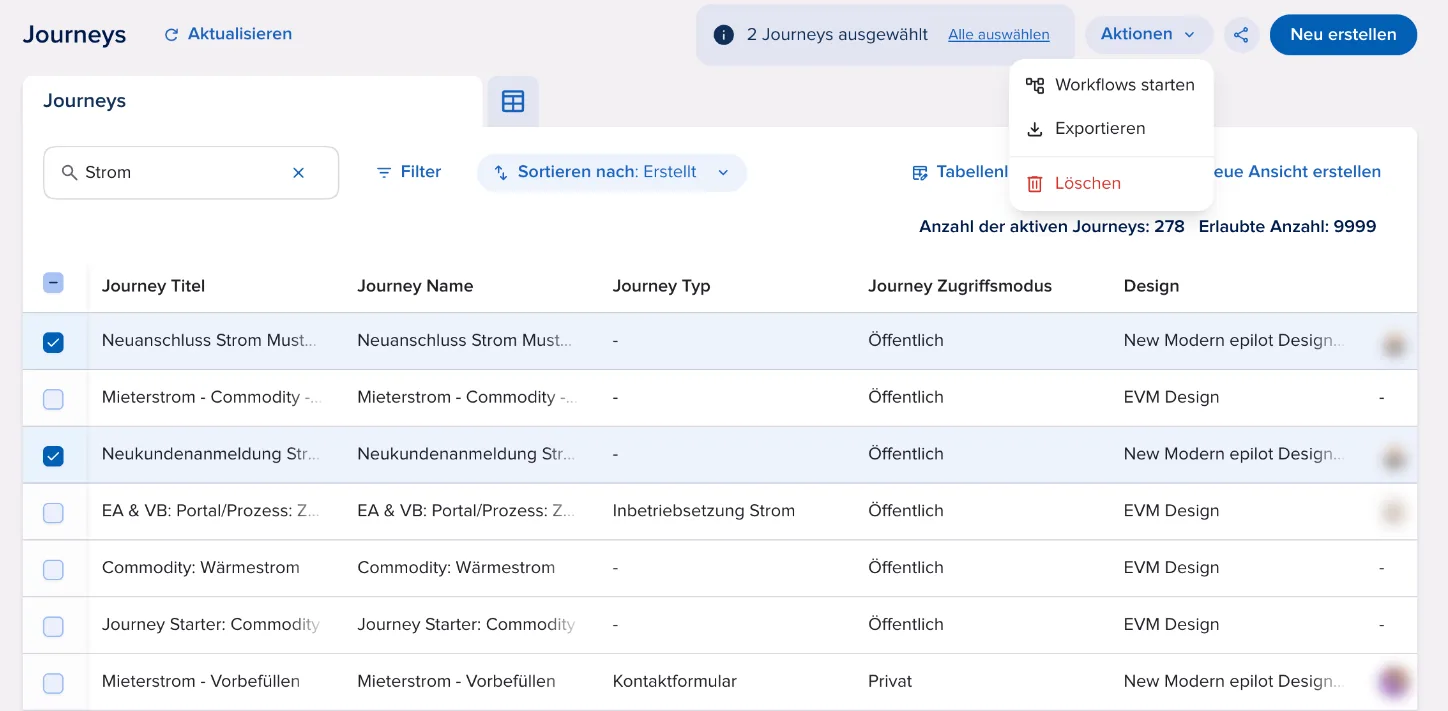The height and width of the screenshot is (711, 1448).
Task: Open the Filter button
Action: click(x=408, y=172)
